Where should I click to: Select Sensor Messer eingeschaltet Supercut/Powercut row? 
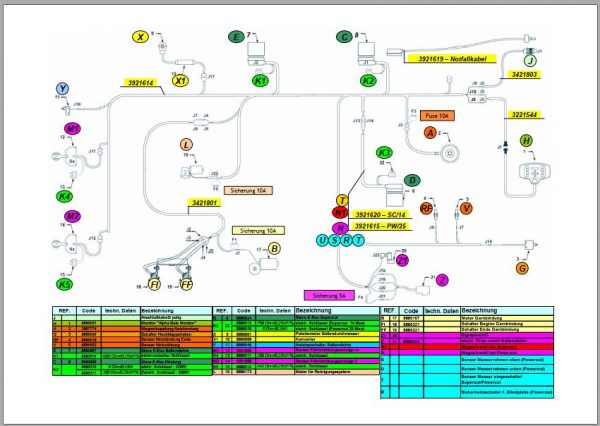[x=467, y=379]
